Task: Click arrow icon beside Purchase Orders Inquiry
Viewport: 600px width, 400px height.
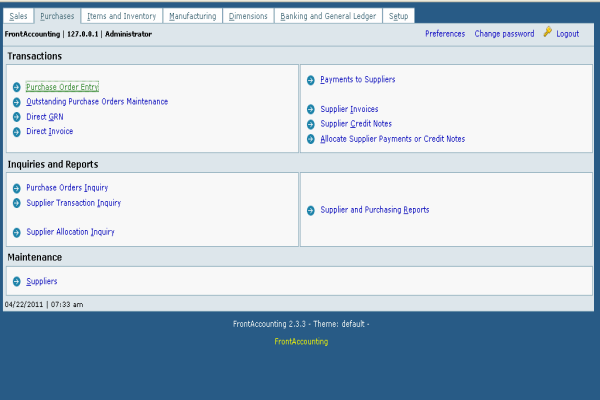Action: [x=16, y=188]
